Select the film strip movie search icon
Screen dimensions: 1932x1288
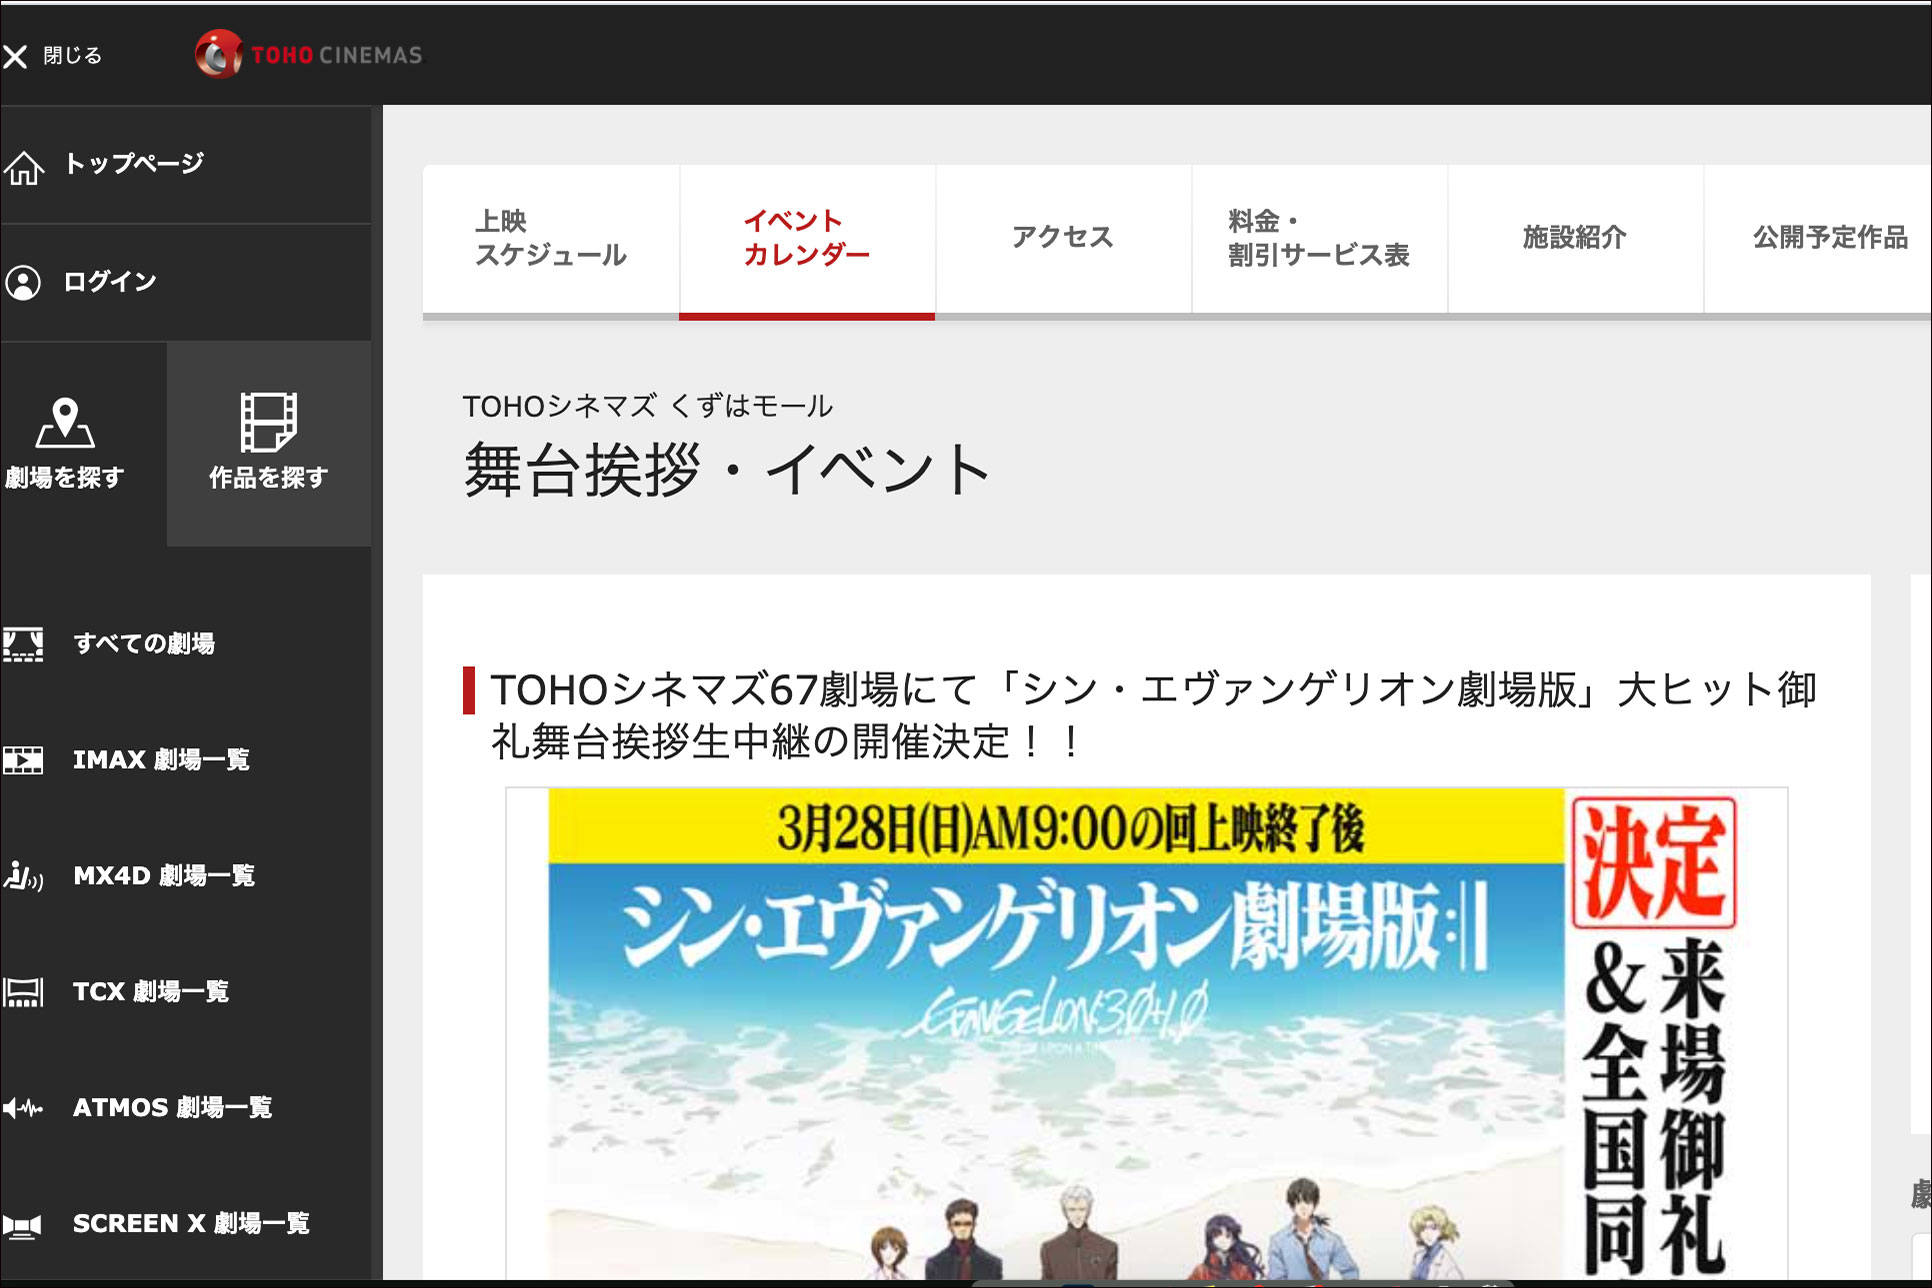click(x=268, y=422)
